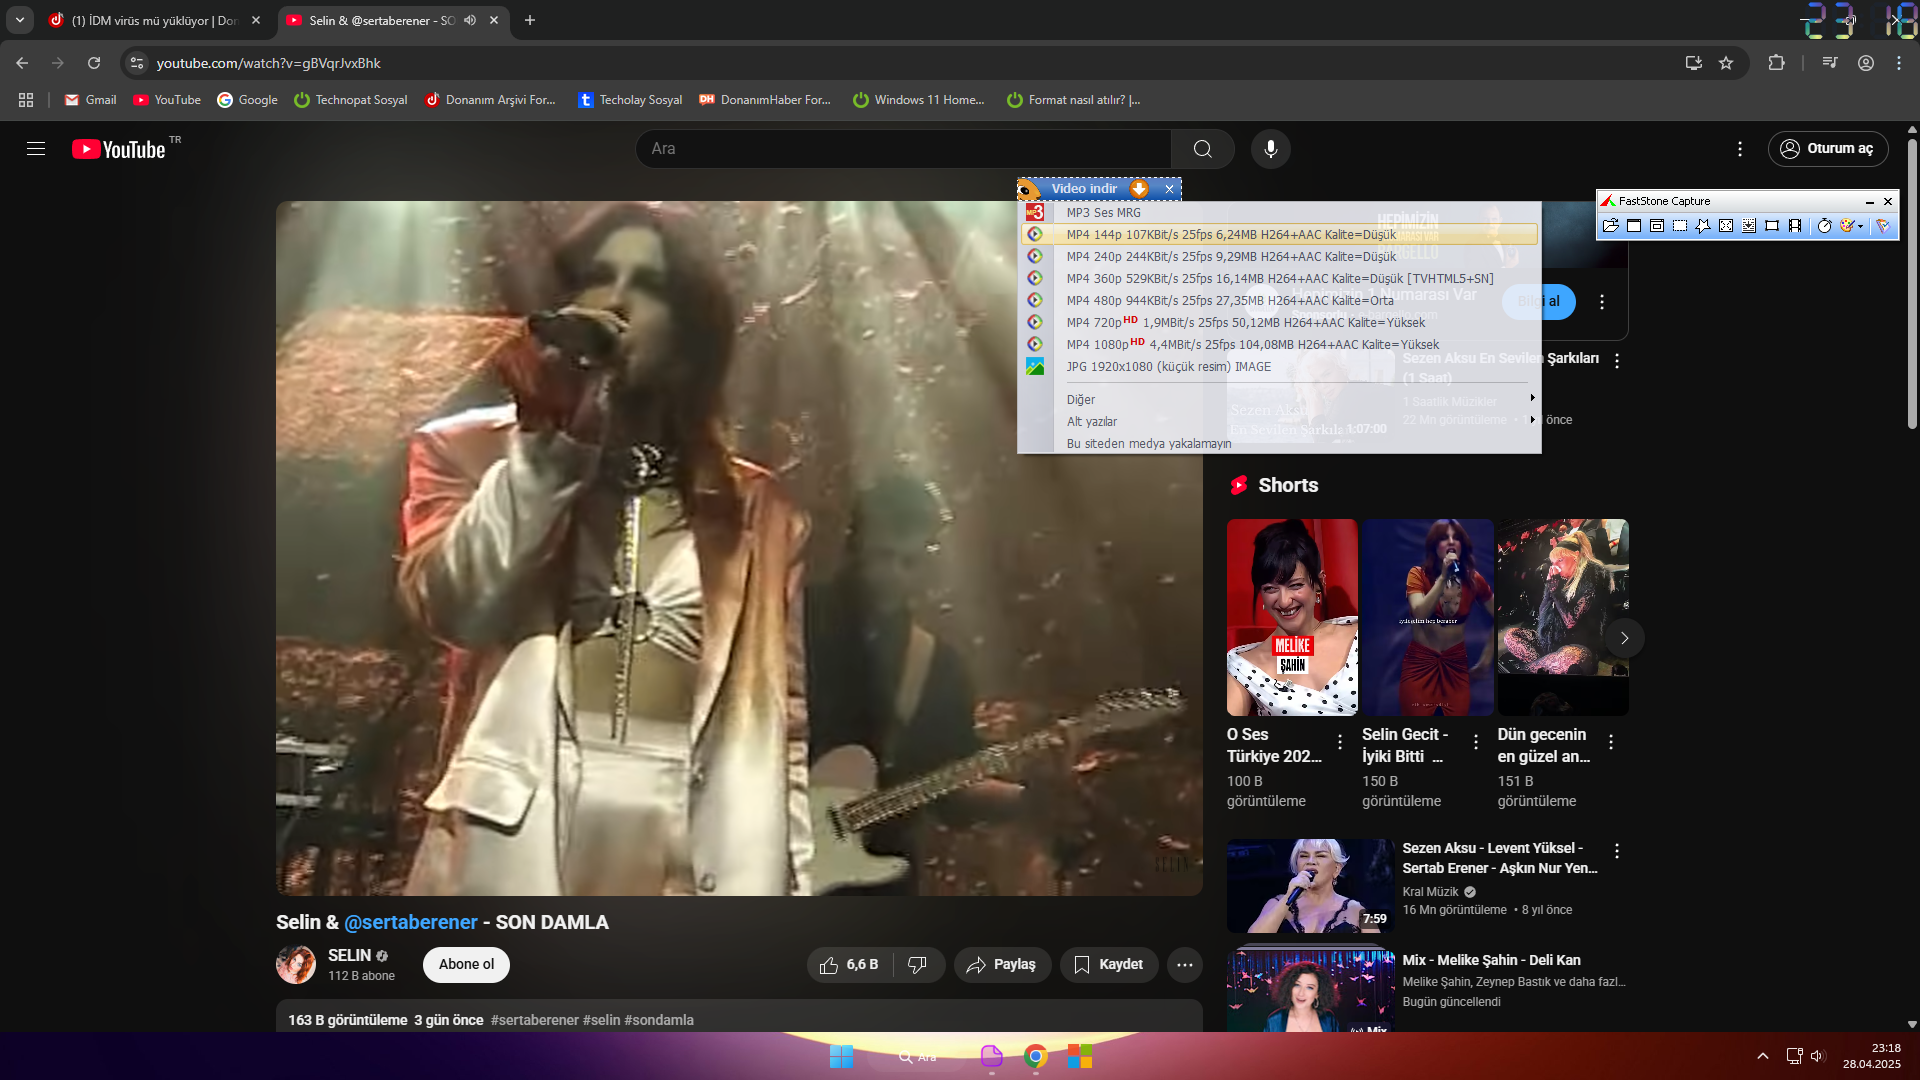Viewport: 1920px width, 1080px height.
Task: Click FastStone delay timer stopwatch icon
Action: 1824,226
